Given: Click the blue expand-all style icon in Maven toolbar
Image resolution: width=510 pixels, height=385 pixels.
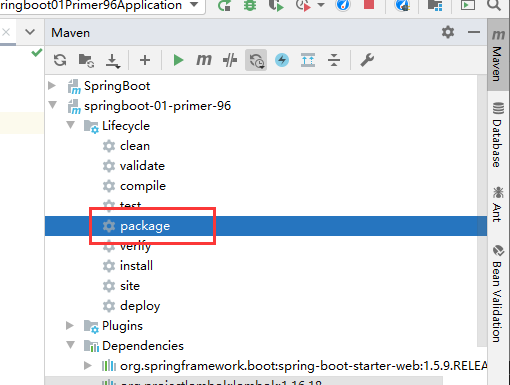Looking at the screenshot, I should point(308,60).
